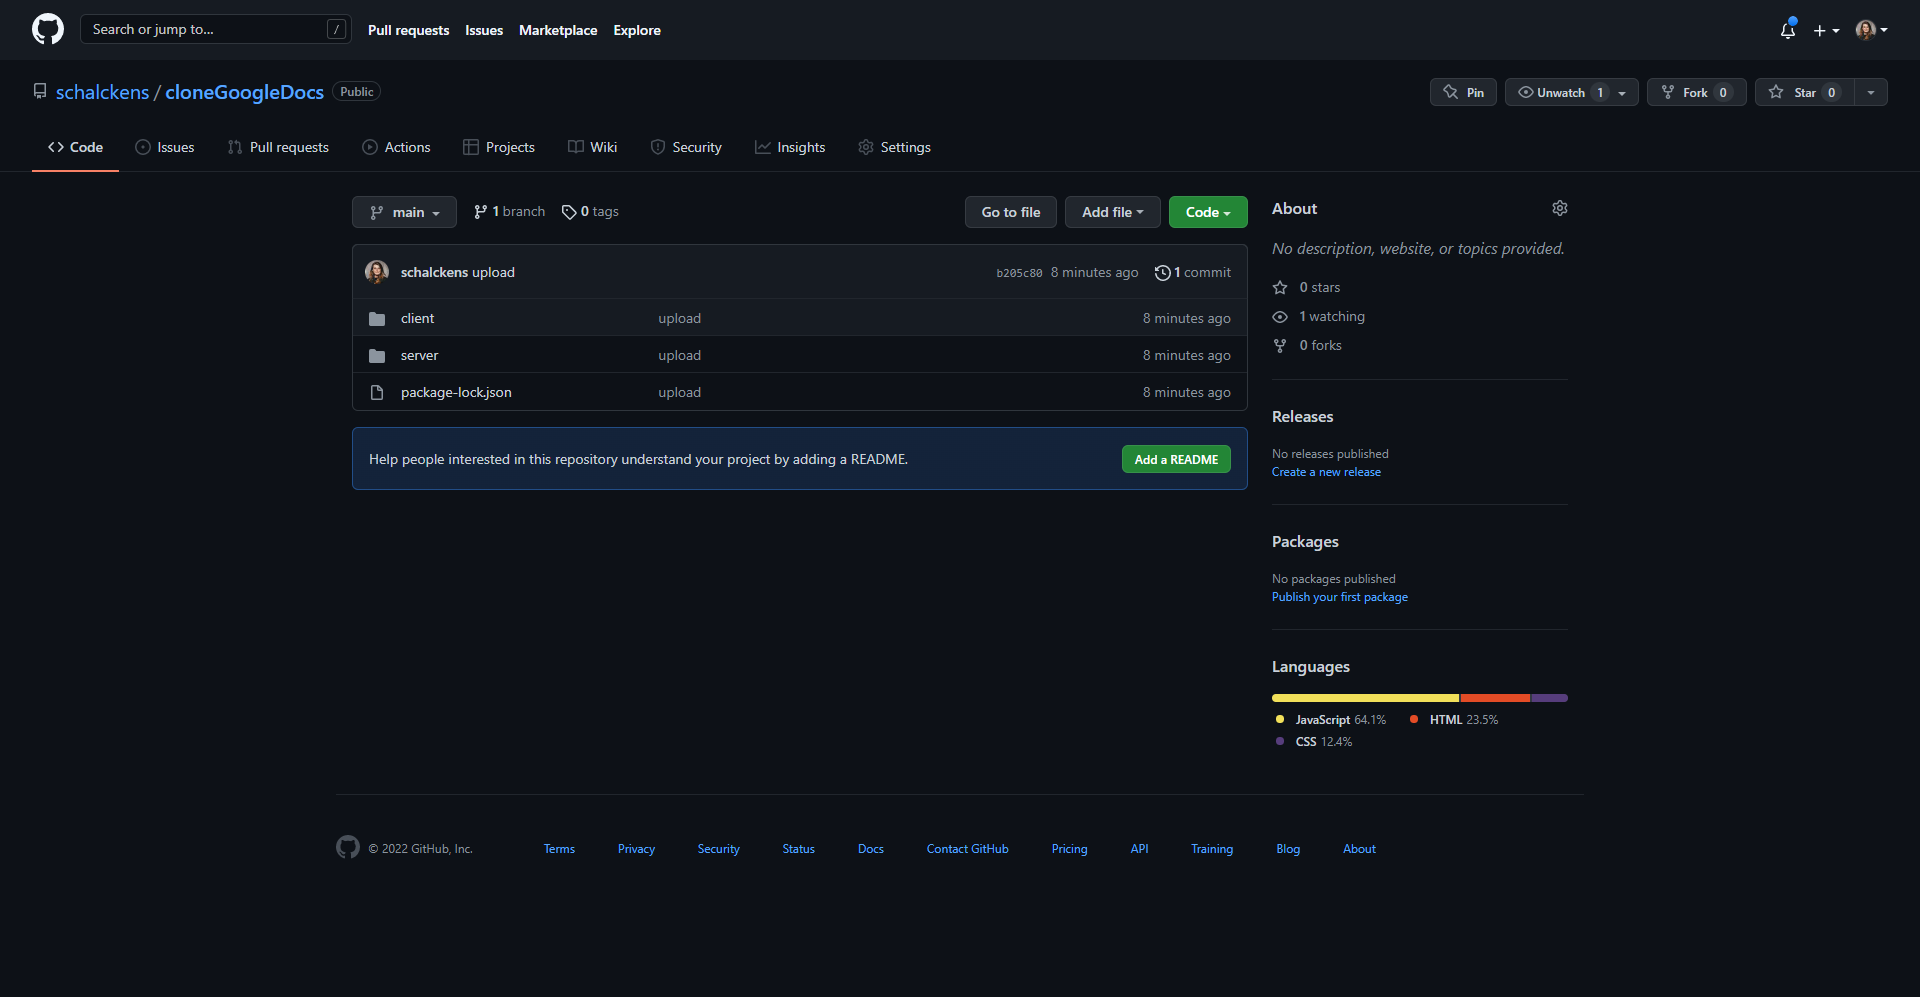The width and height of the screenshot is (1920, 997).
Task: Click the package-lock.json file icon
Action: [377, 392]
